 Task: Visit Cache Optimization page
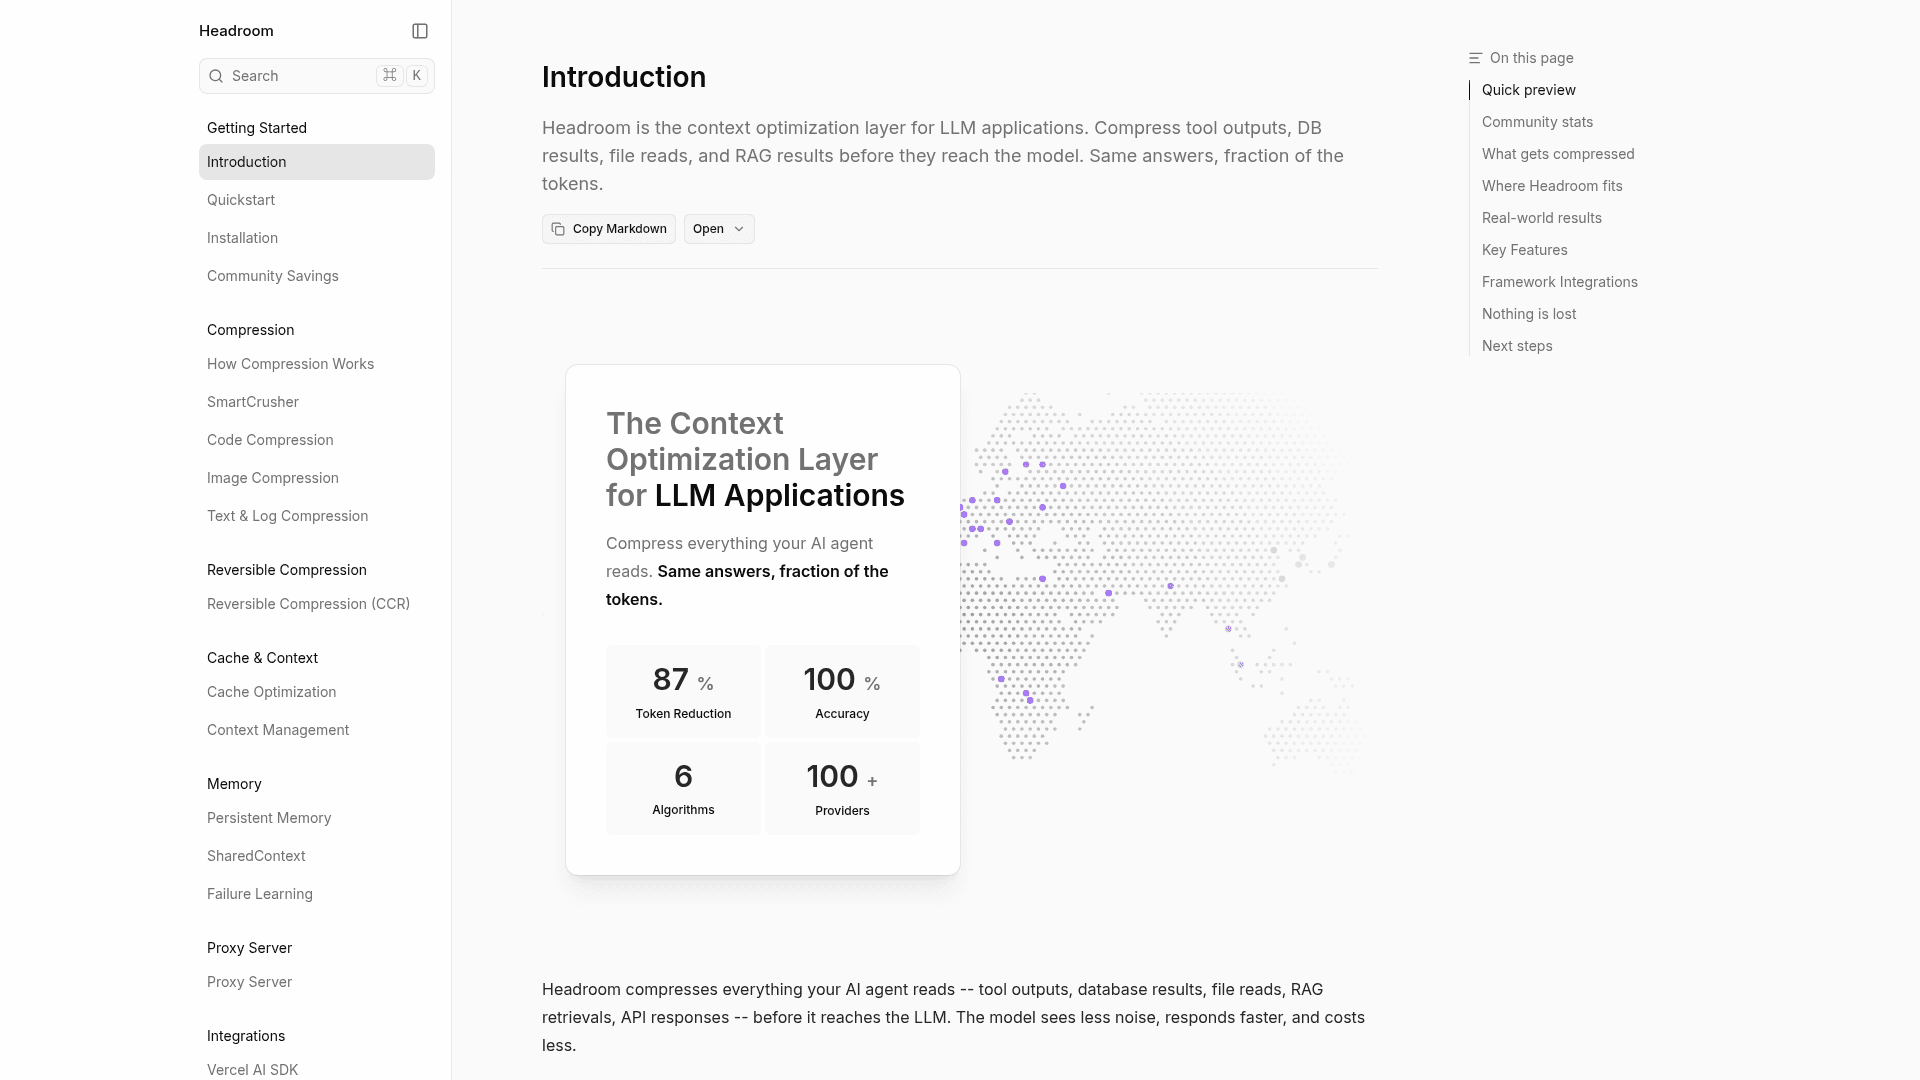pos(317,692)
